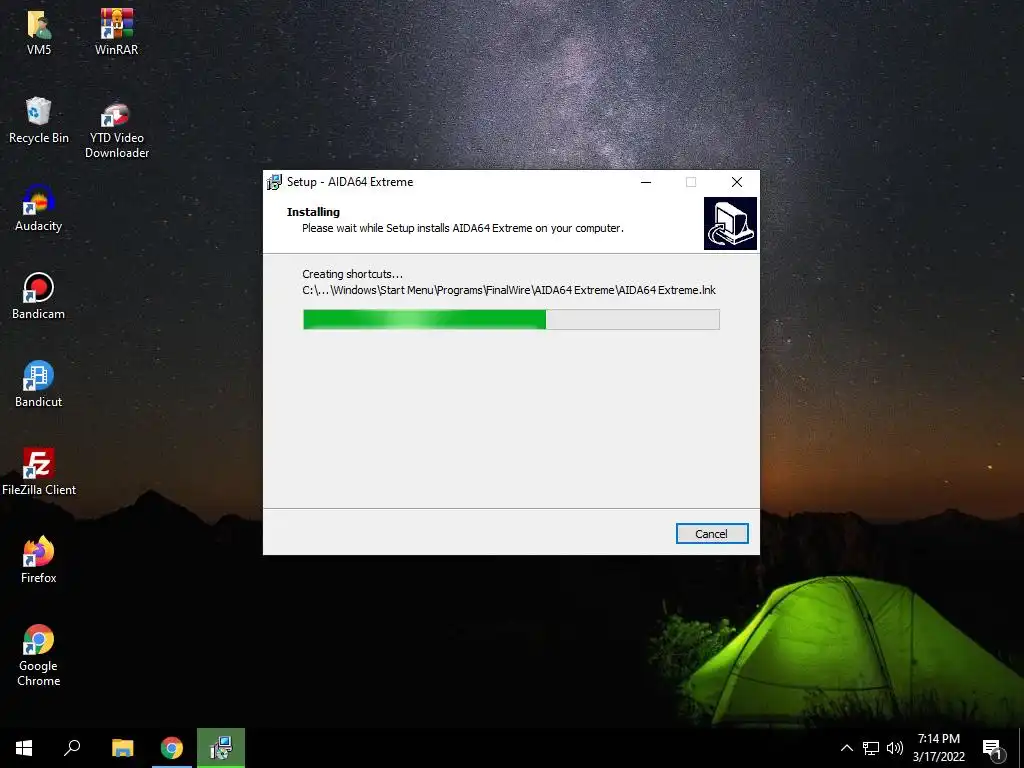Screen dimensions: 1024x768
Task: Click the installer computer logo image
Action: tap(730, 223)
